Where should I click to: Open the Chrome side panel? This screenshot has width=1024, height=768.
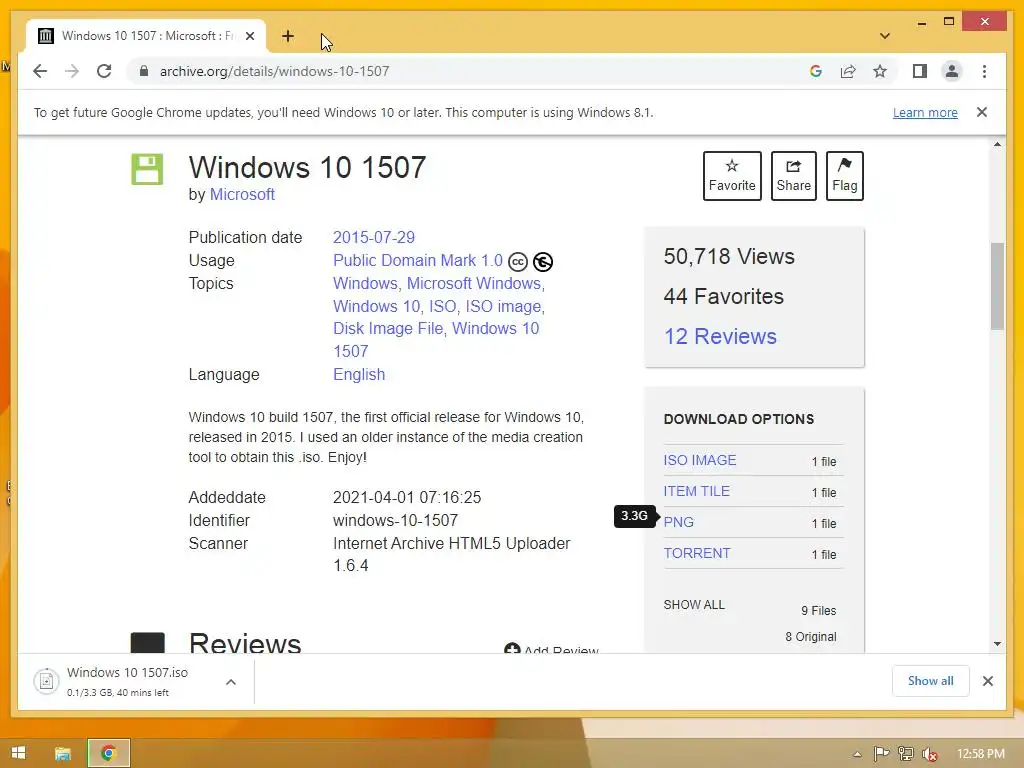click(920, 71)
